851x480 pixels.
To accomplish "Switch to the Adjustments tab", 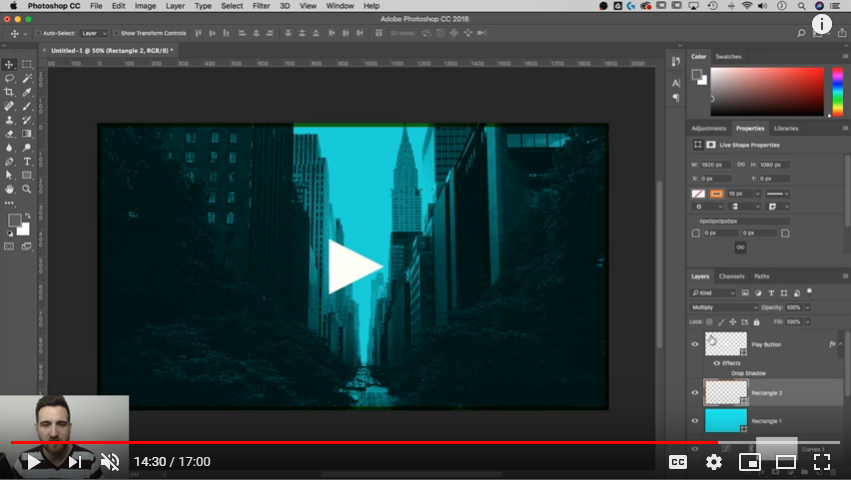I will coord(708,129).
